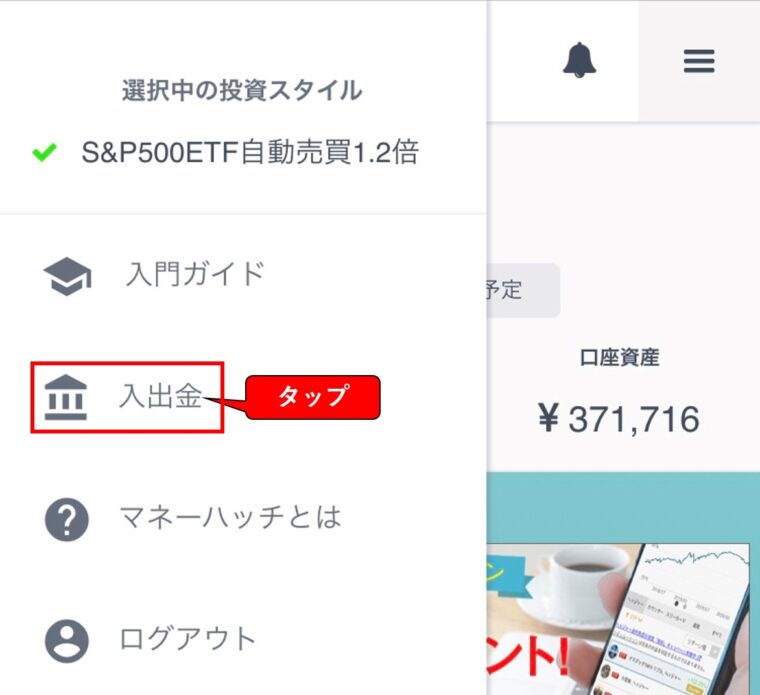Click the 口座資産 label
The height and width of the screenshot is (695, 760).
619,358
